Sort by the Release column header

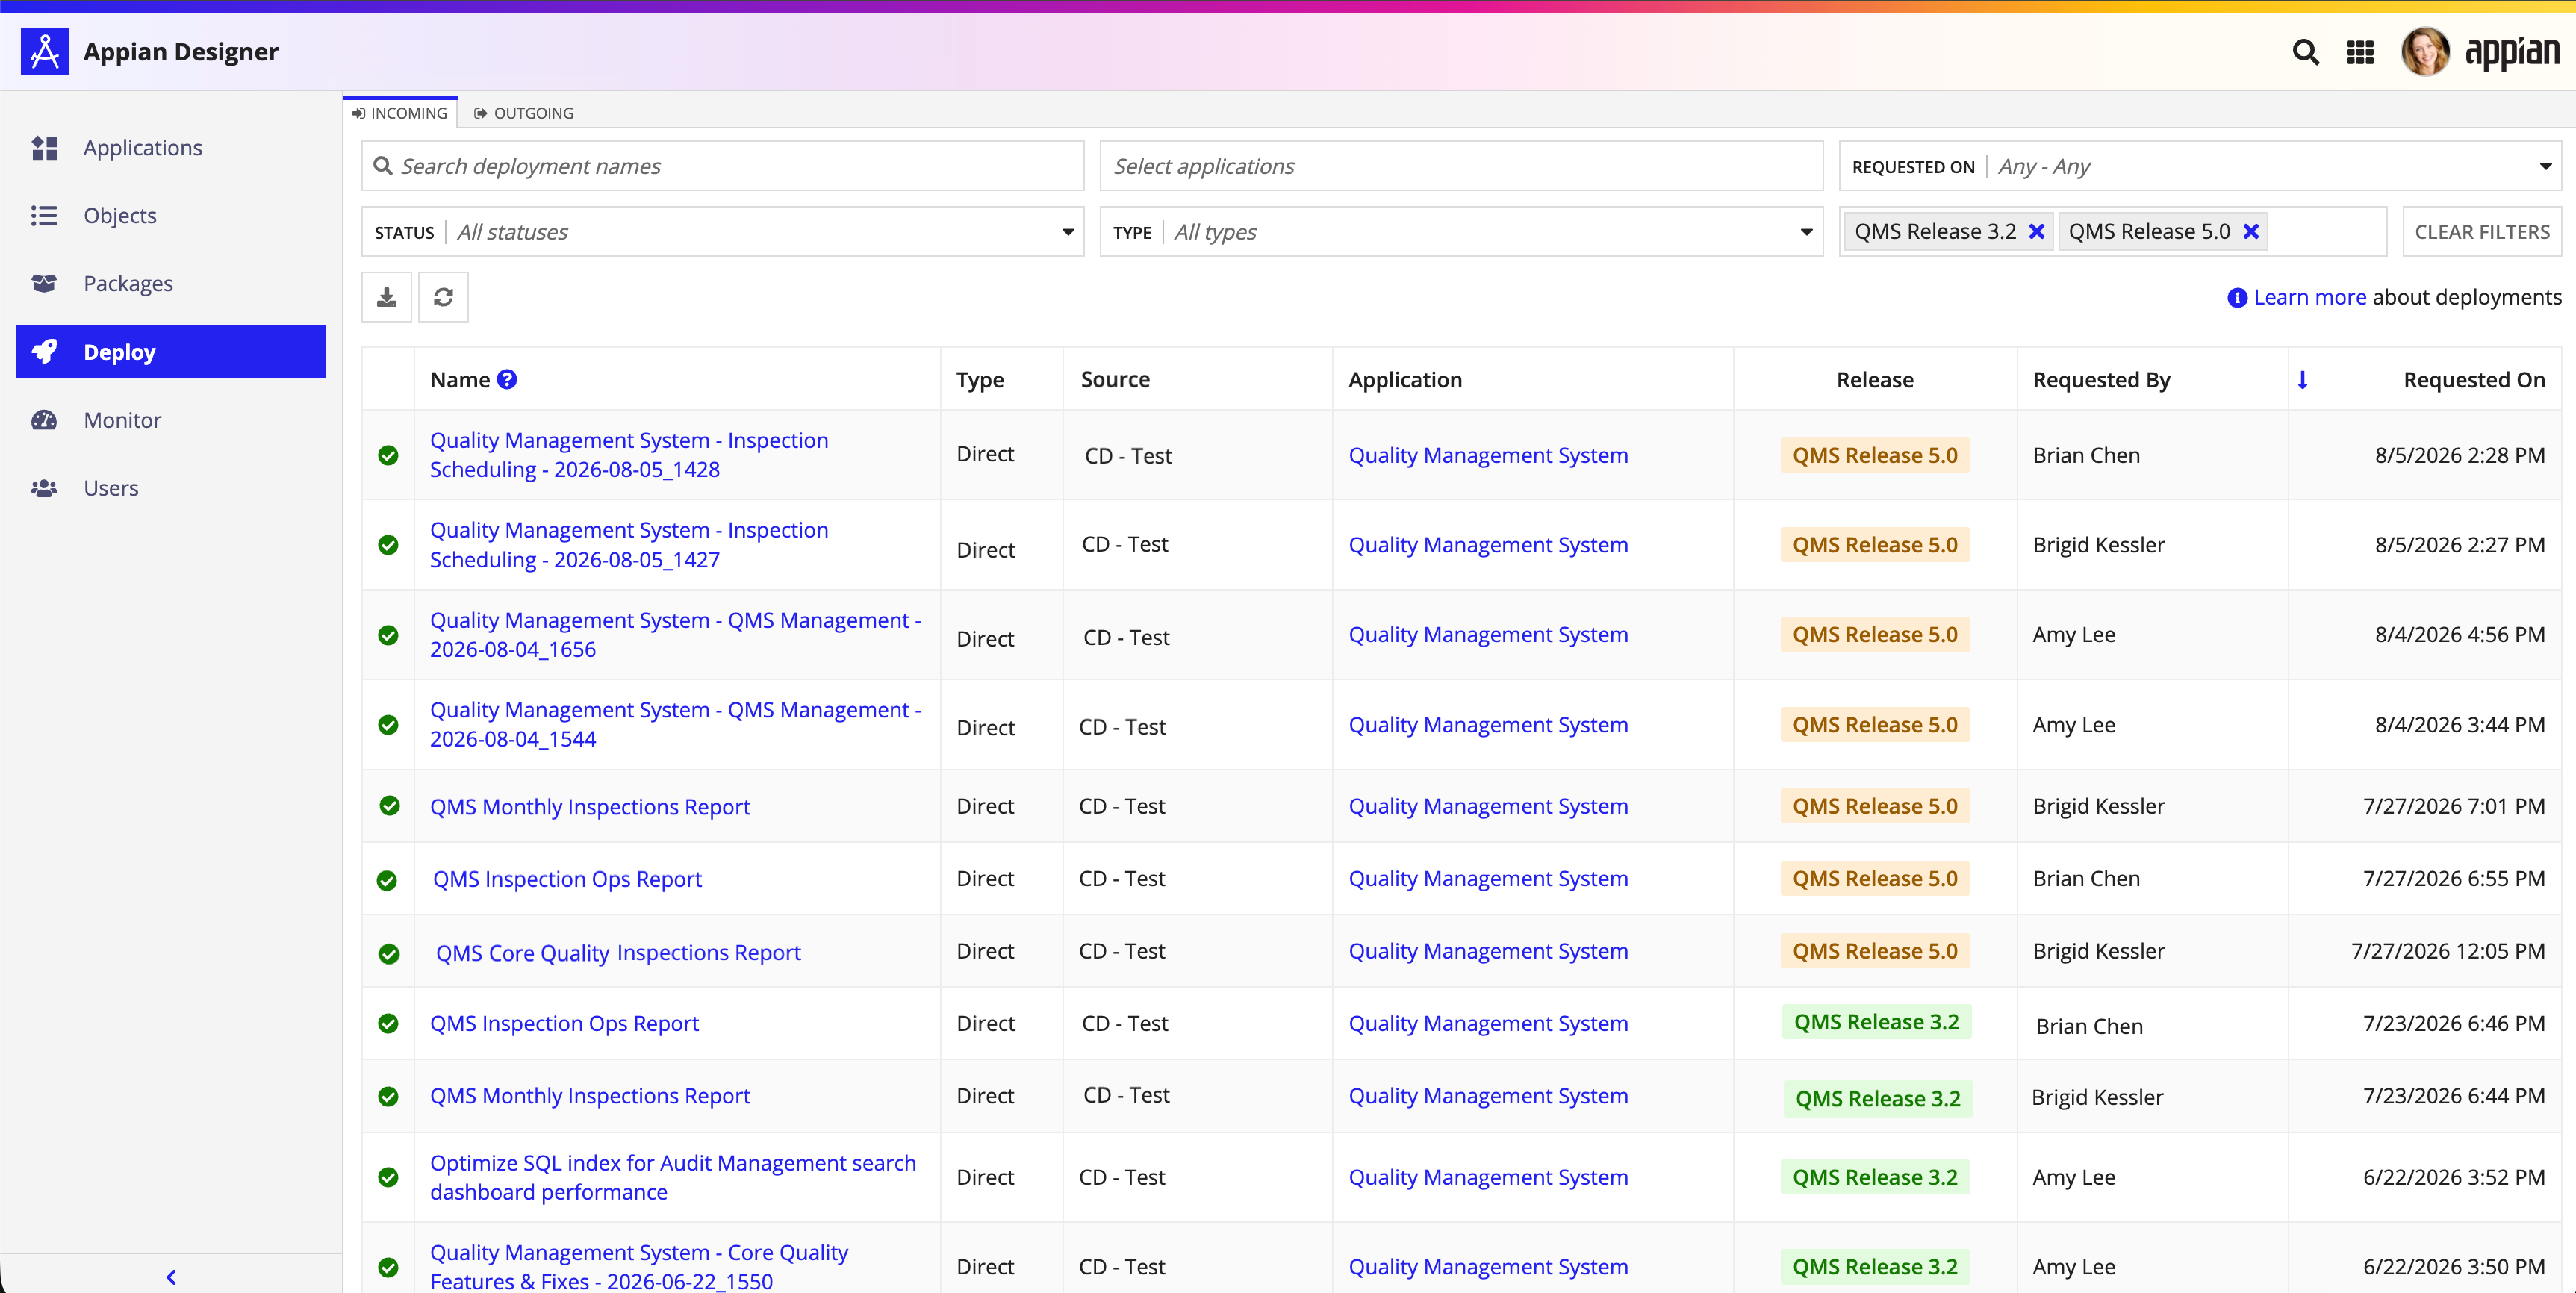1875,379
